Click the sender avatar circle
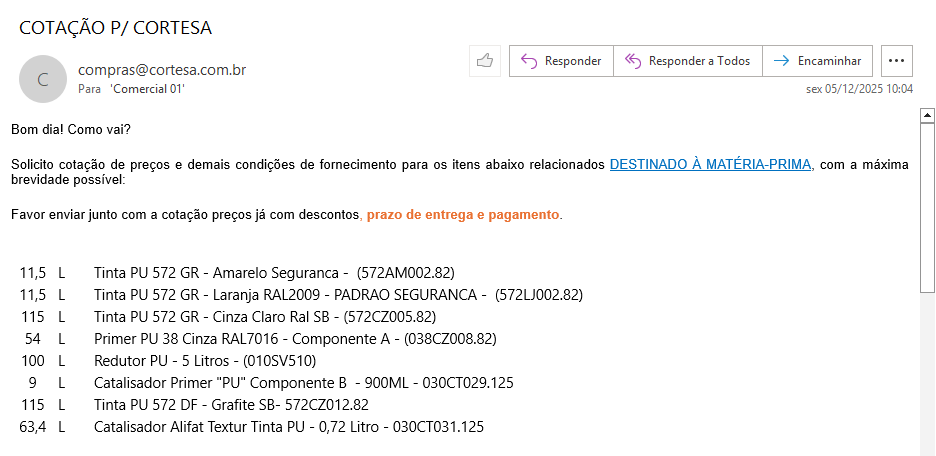The image size is (936, 456). pyautogui.click(x=42, y=79)
